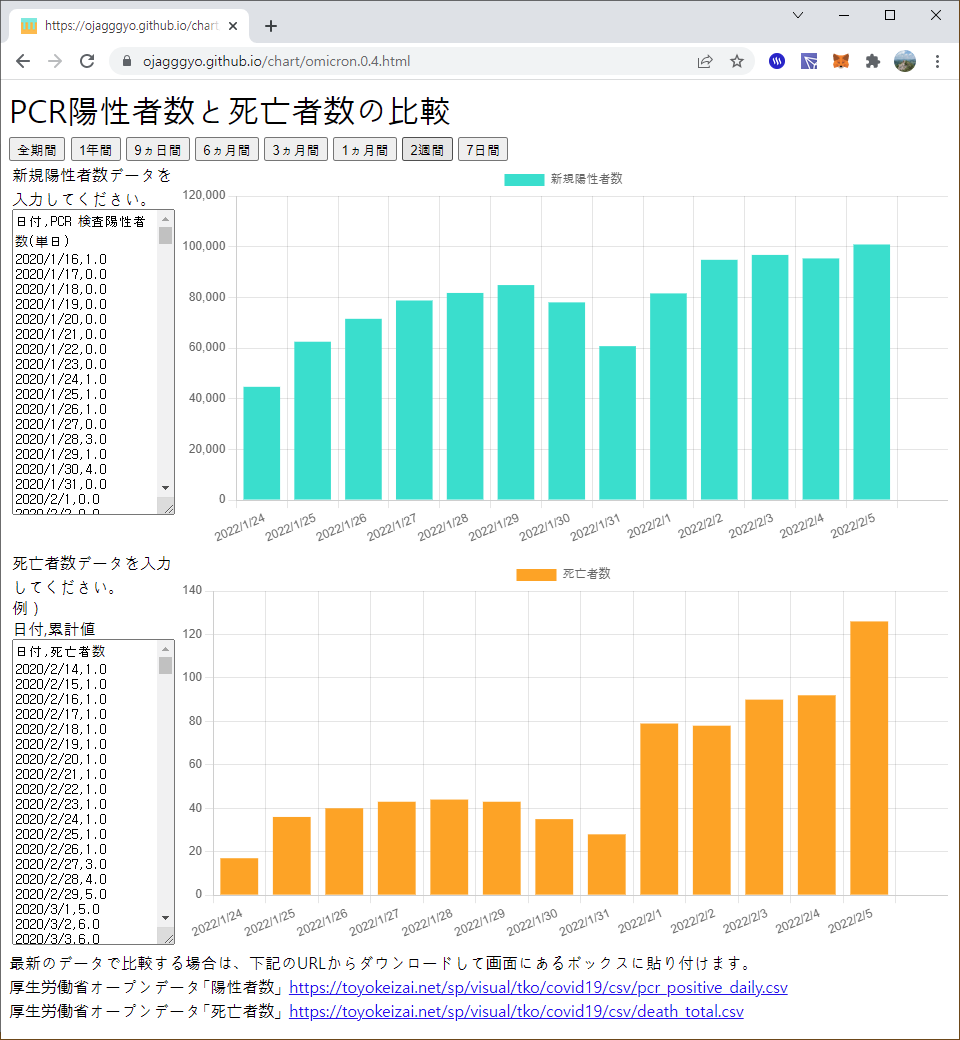Close the ojagggyo.github.io tab
The image size is (960, 1040).
pos(233,27)
